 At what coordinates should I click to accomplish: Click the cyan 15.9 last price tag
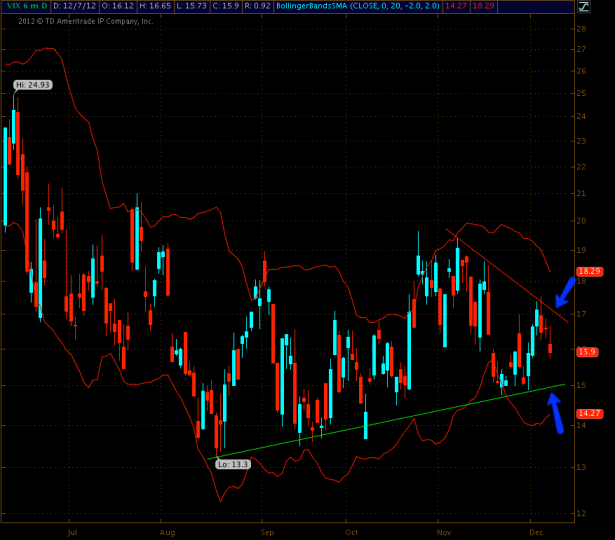588,352
